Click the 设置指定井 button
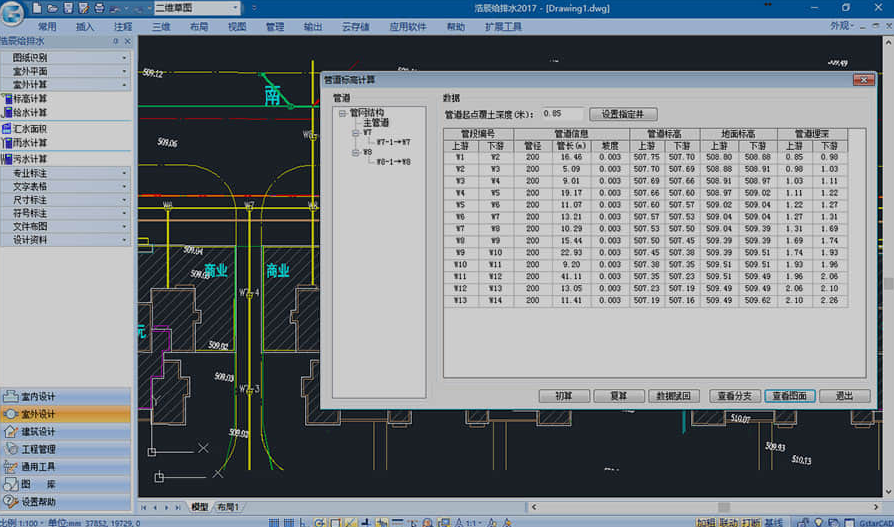 pyautogui.click(x=623, y=114)
